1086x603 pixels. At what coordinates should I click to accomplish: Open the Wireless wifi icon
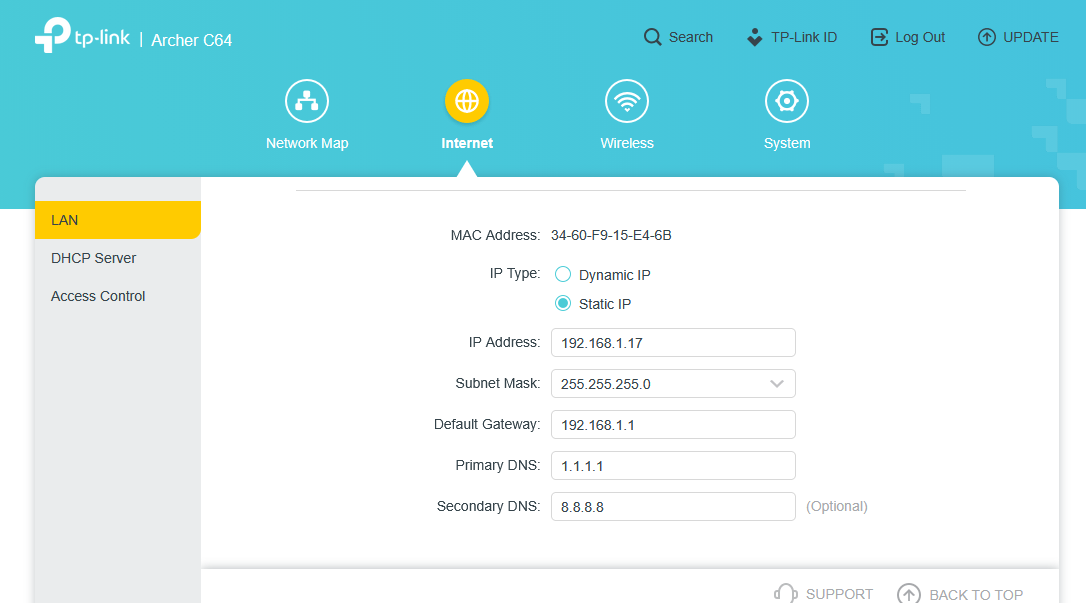pos(627,101)
